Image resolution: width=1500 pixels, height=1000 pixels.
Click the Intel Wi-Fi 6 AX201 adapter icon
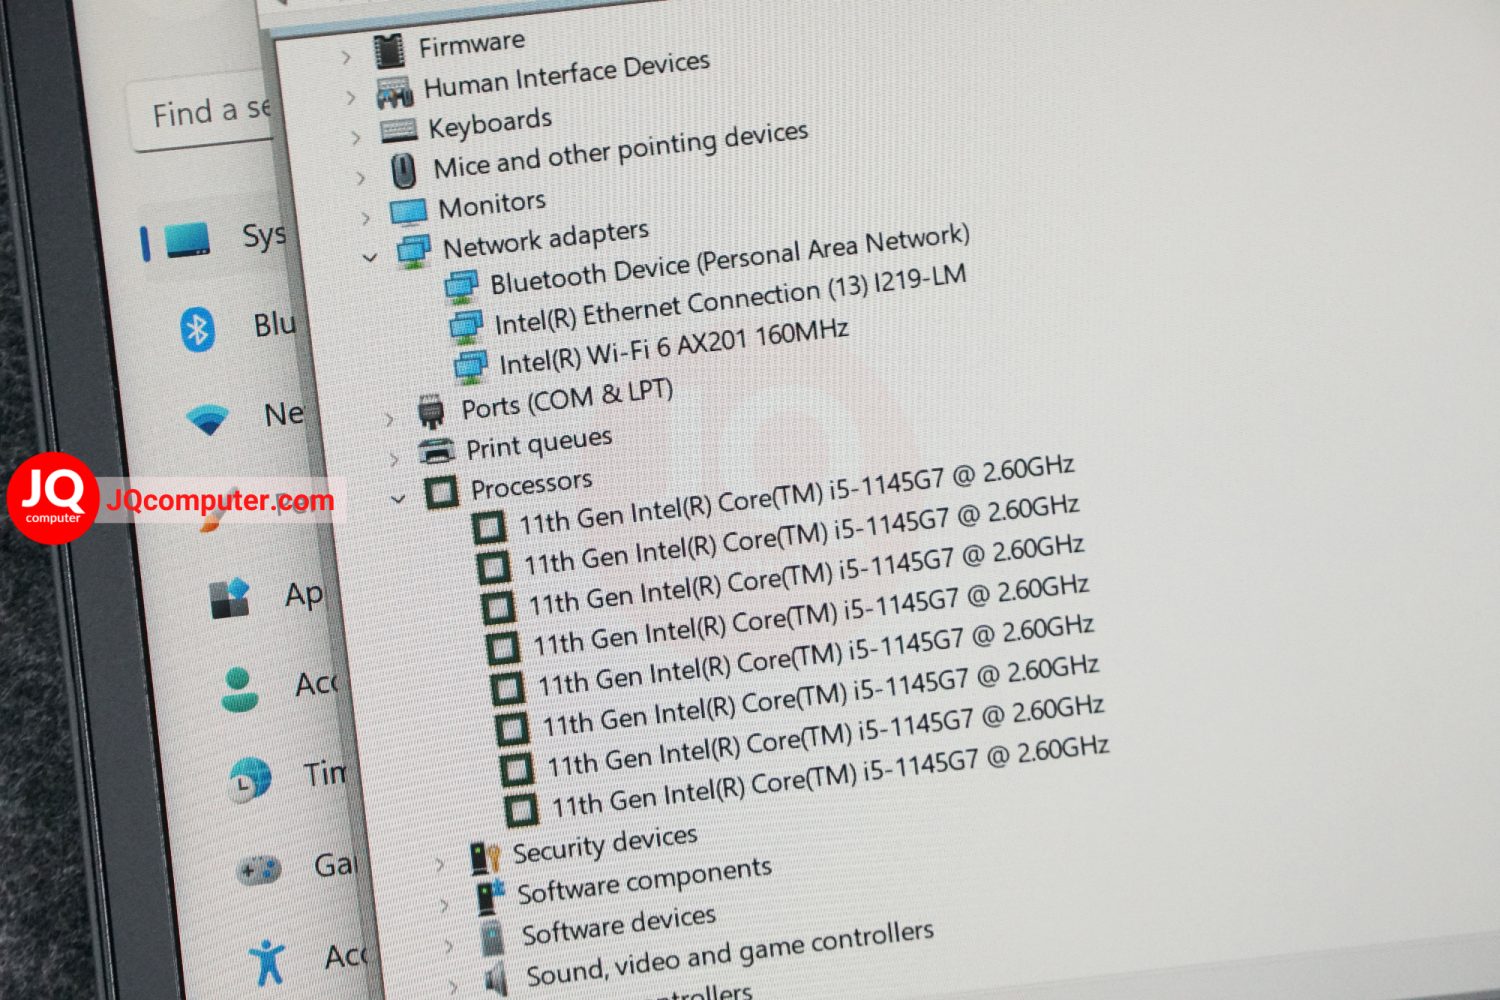[x=471, y=366]
